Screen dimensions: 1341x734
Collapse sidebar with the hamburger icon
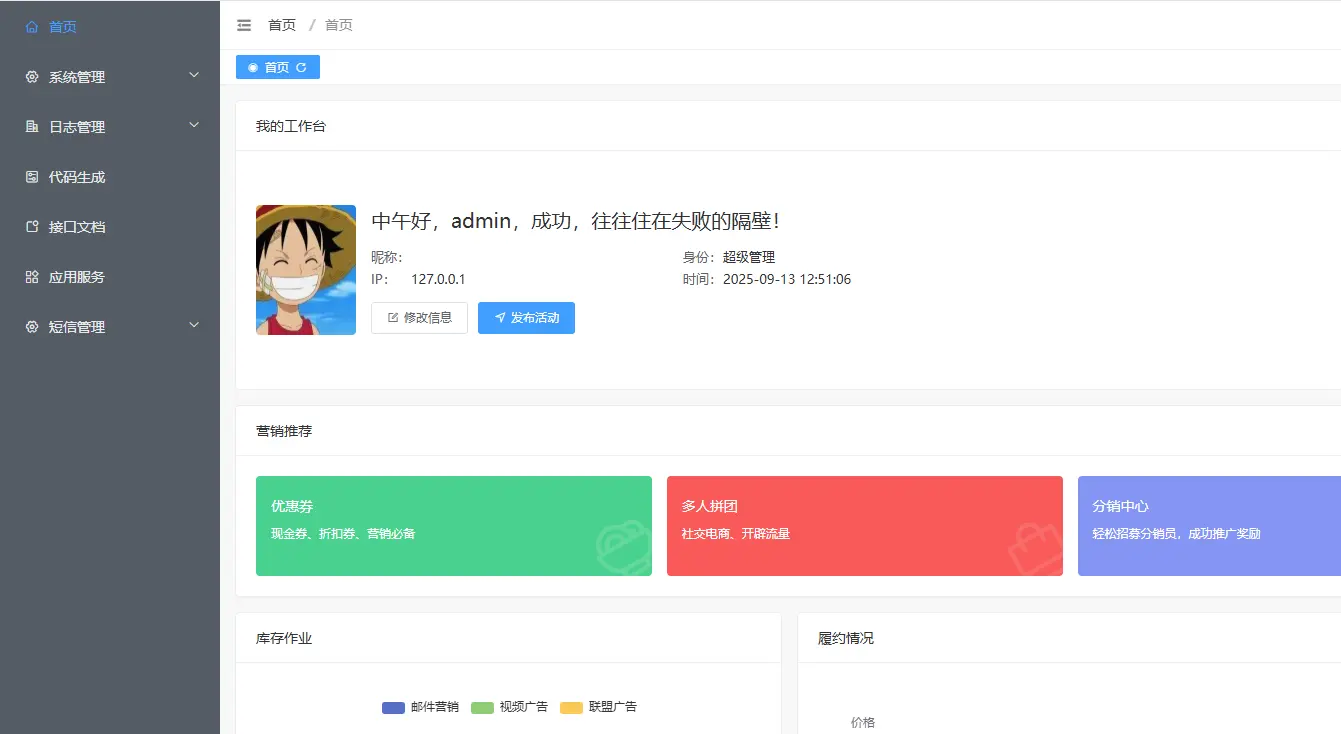coord(244,25)
